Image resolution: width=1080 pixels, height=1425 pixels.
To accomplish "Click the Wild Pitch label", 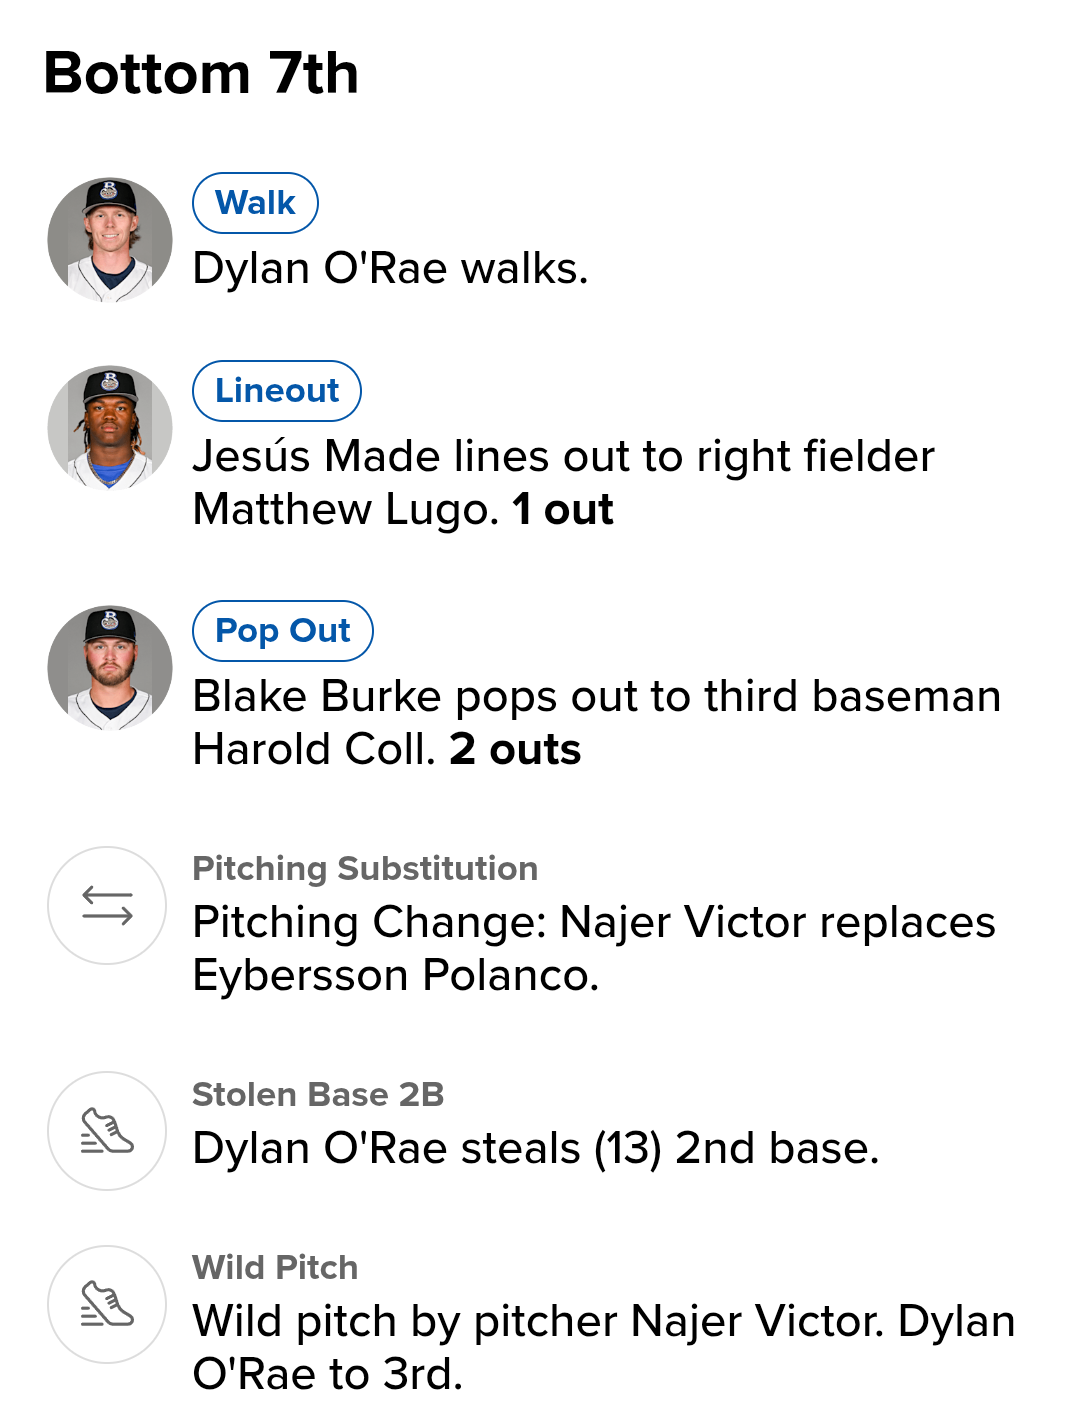I will tap(275, 1267).
